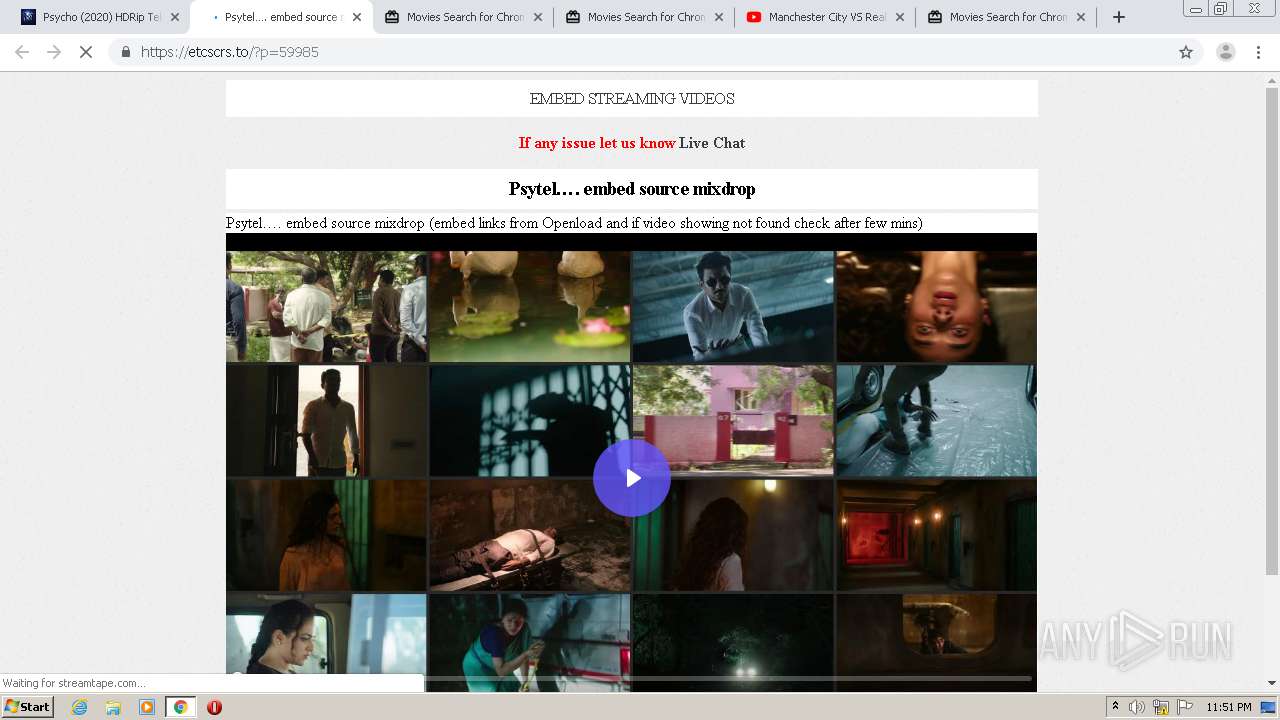Click thumbnail of woman in green saree
The width and height of the screenshot is (1280, 720).
[x=530, y=642]
